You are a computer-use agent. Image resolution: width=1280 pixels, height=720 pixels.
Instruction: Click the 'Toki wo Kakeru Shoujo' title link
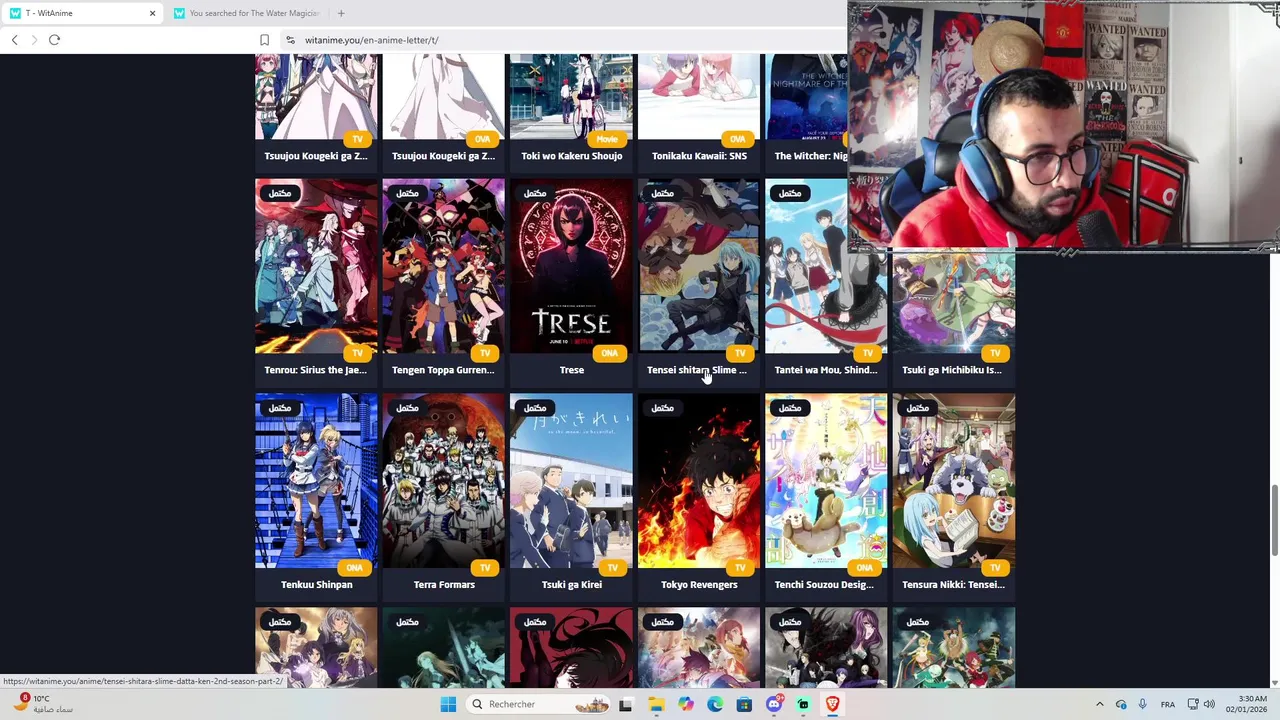(x=571, y=156)
